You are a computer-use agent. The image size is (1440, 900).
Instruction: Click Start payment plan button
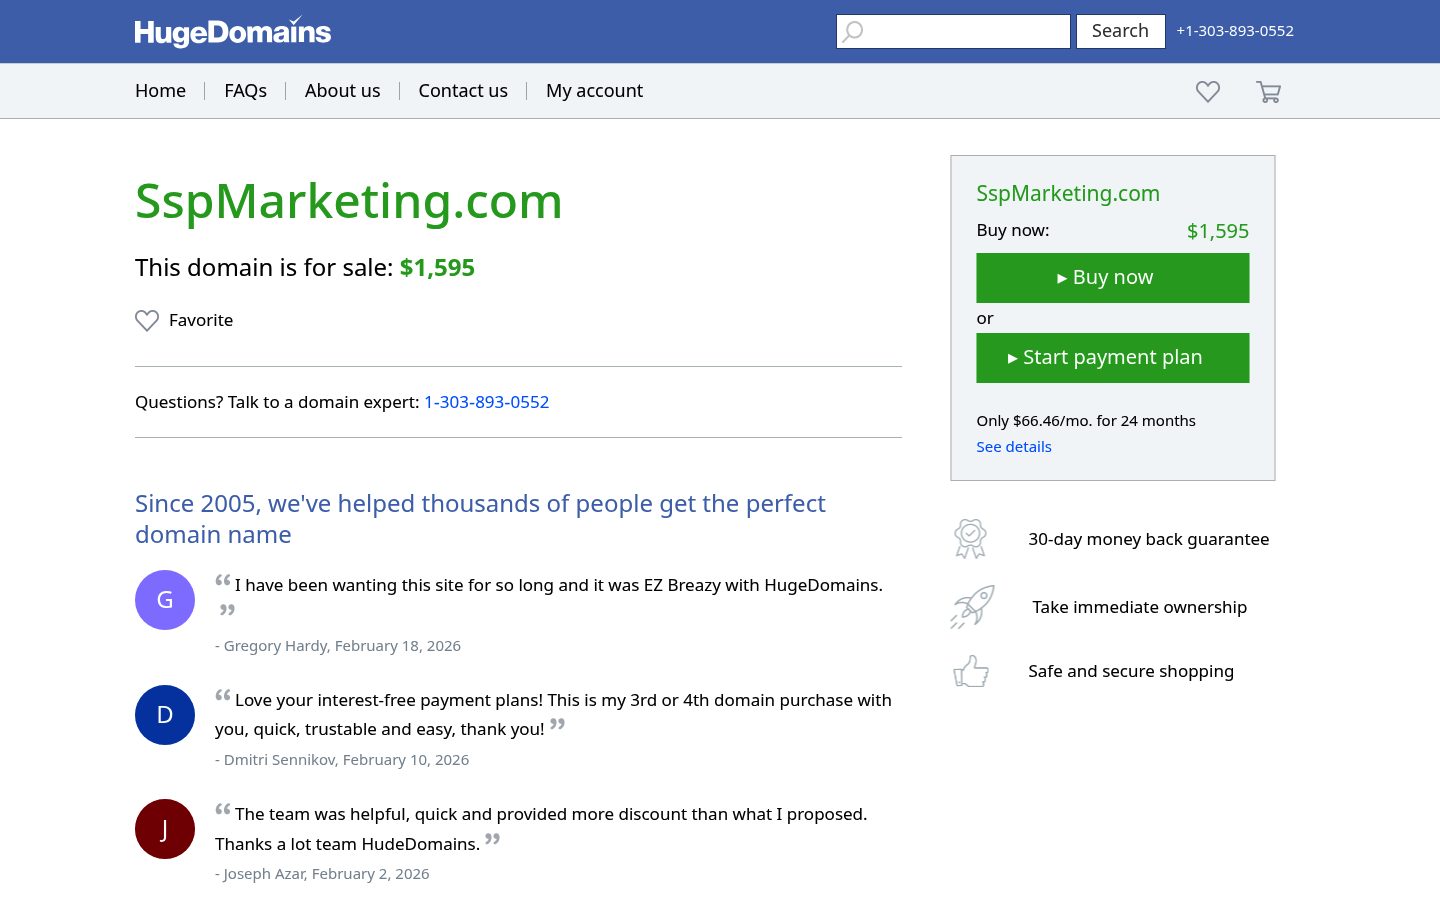pos(1112,358)
